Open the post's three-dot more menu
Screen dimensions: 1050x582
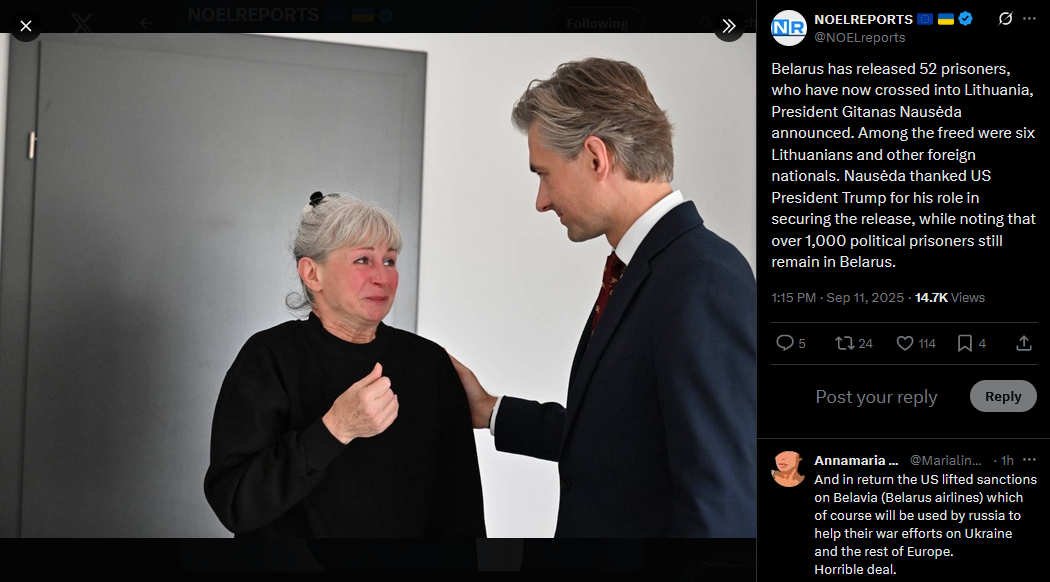[x=1029, y=19]
